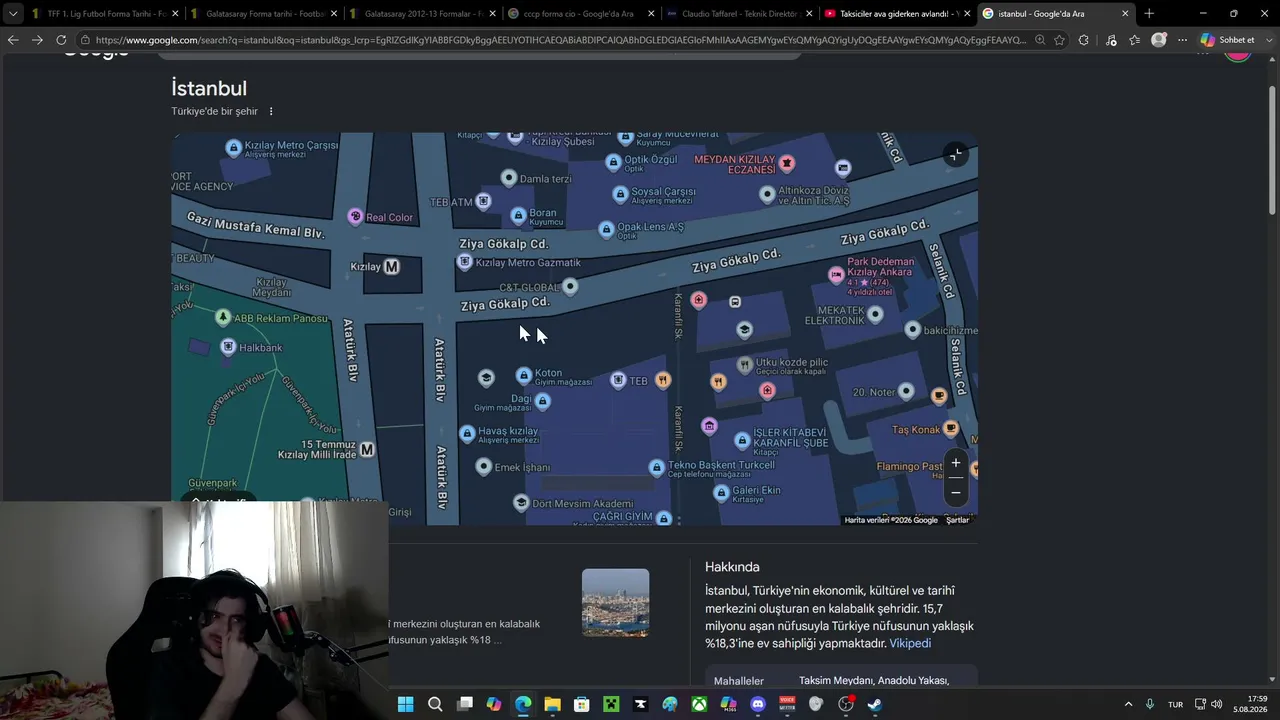This screenshot has height=720, width=1280.
Task: Select the Park Dedeman Kızılay Ankara hotel pin
Action: 836,274
